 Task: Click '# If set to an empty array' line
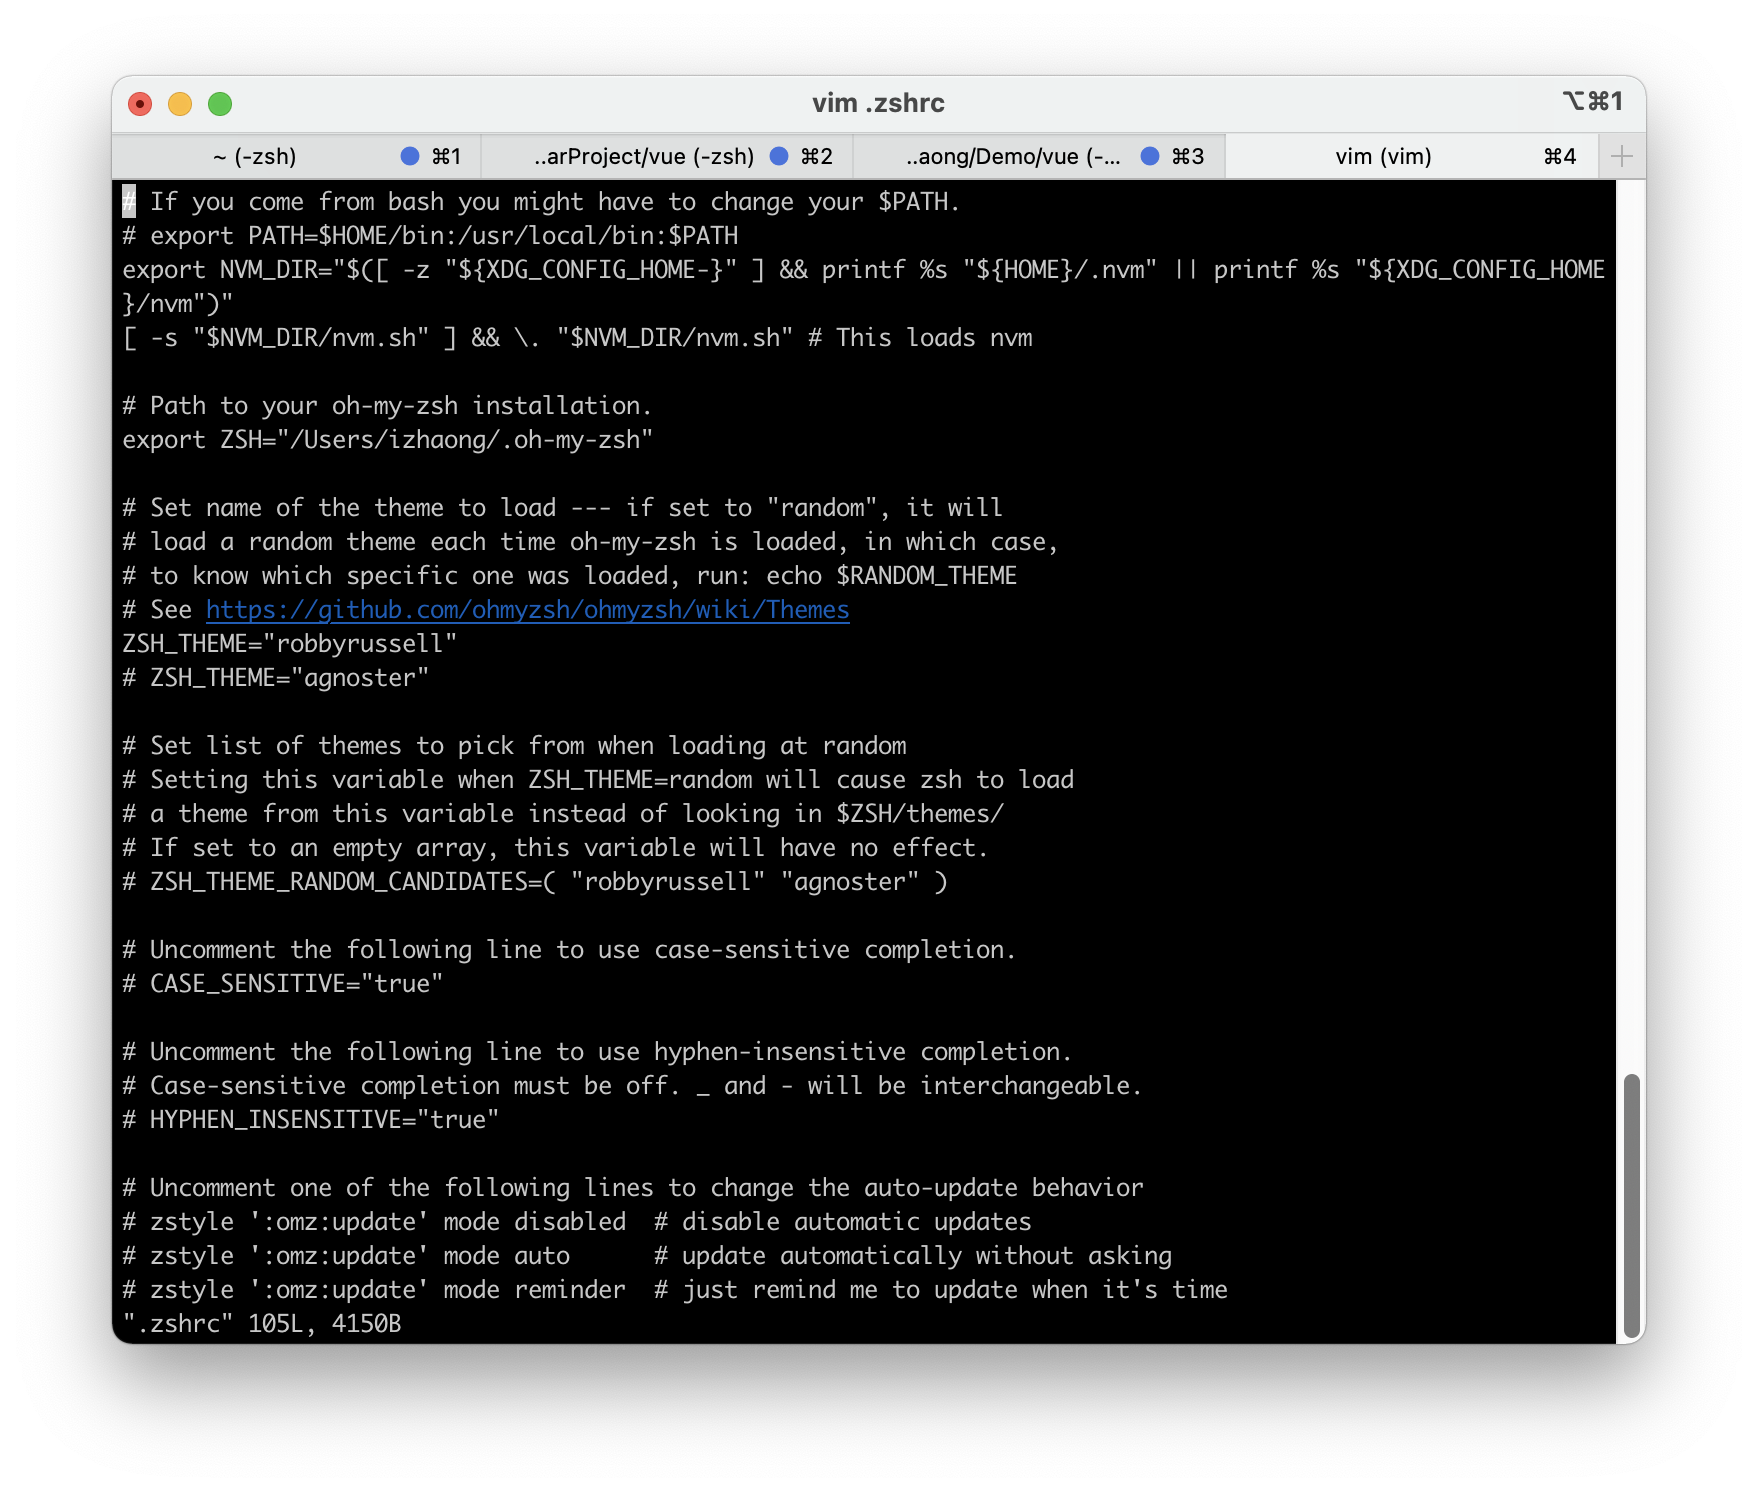(x=555, y=848)
